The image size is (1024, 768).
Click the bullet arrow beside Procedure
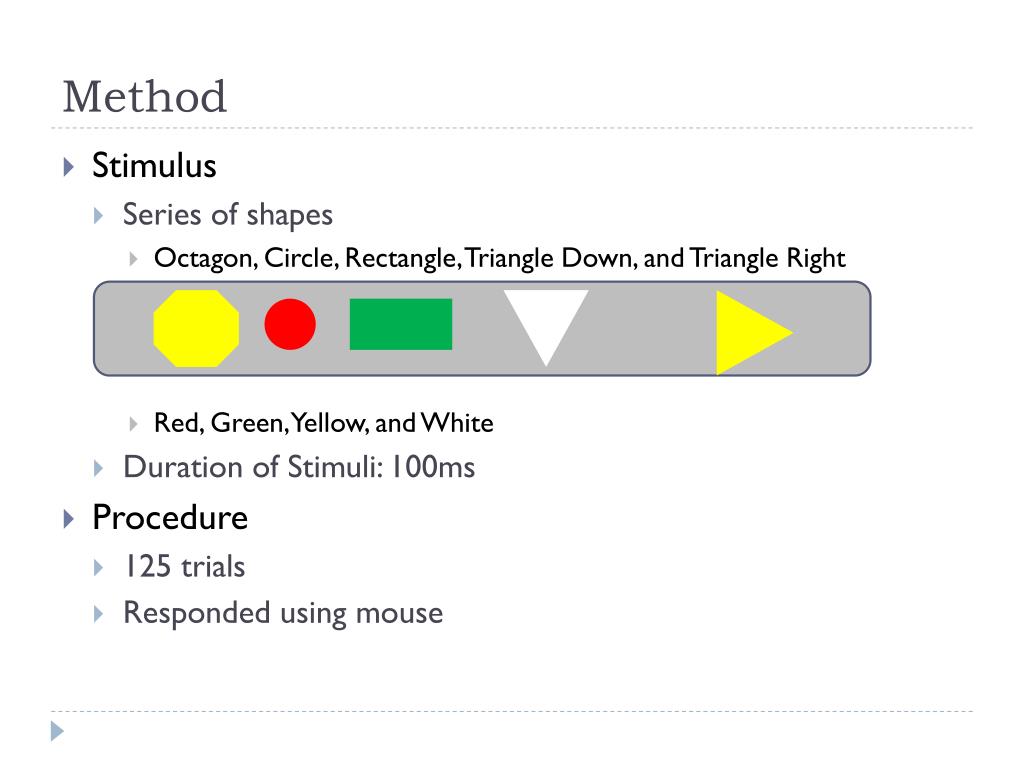coord(69,519)
